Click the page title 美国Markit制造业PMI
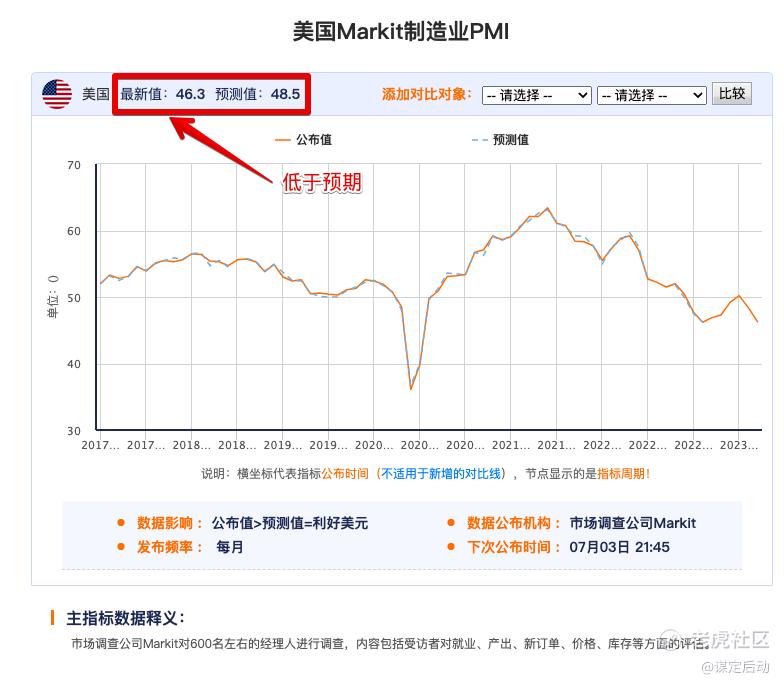Image resolution: width=784 pixels, height=685 pixels. click(400, 32)
